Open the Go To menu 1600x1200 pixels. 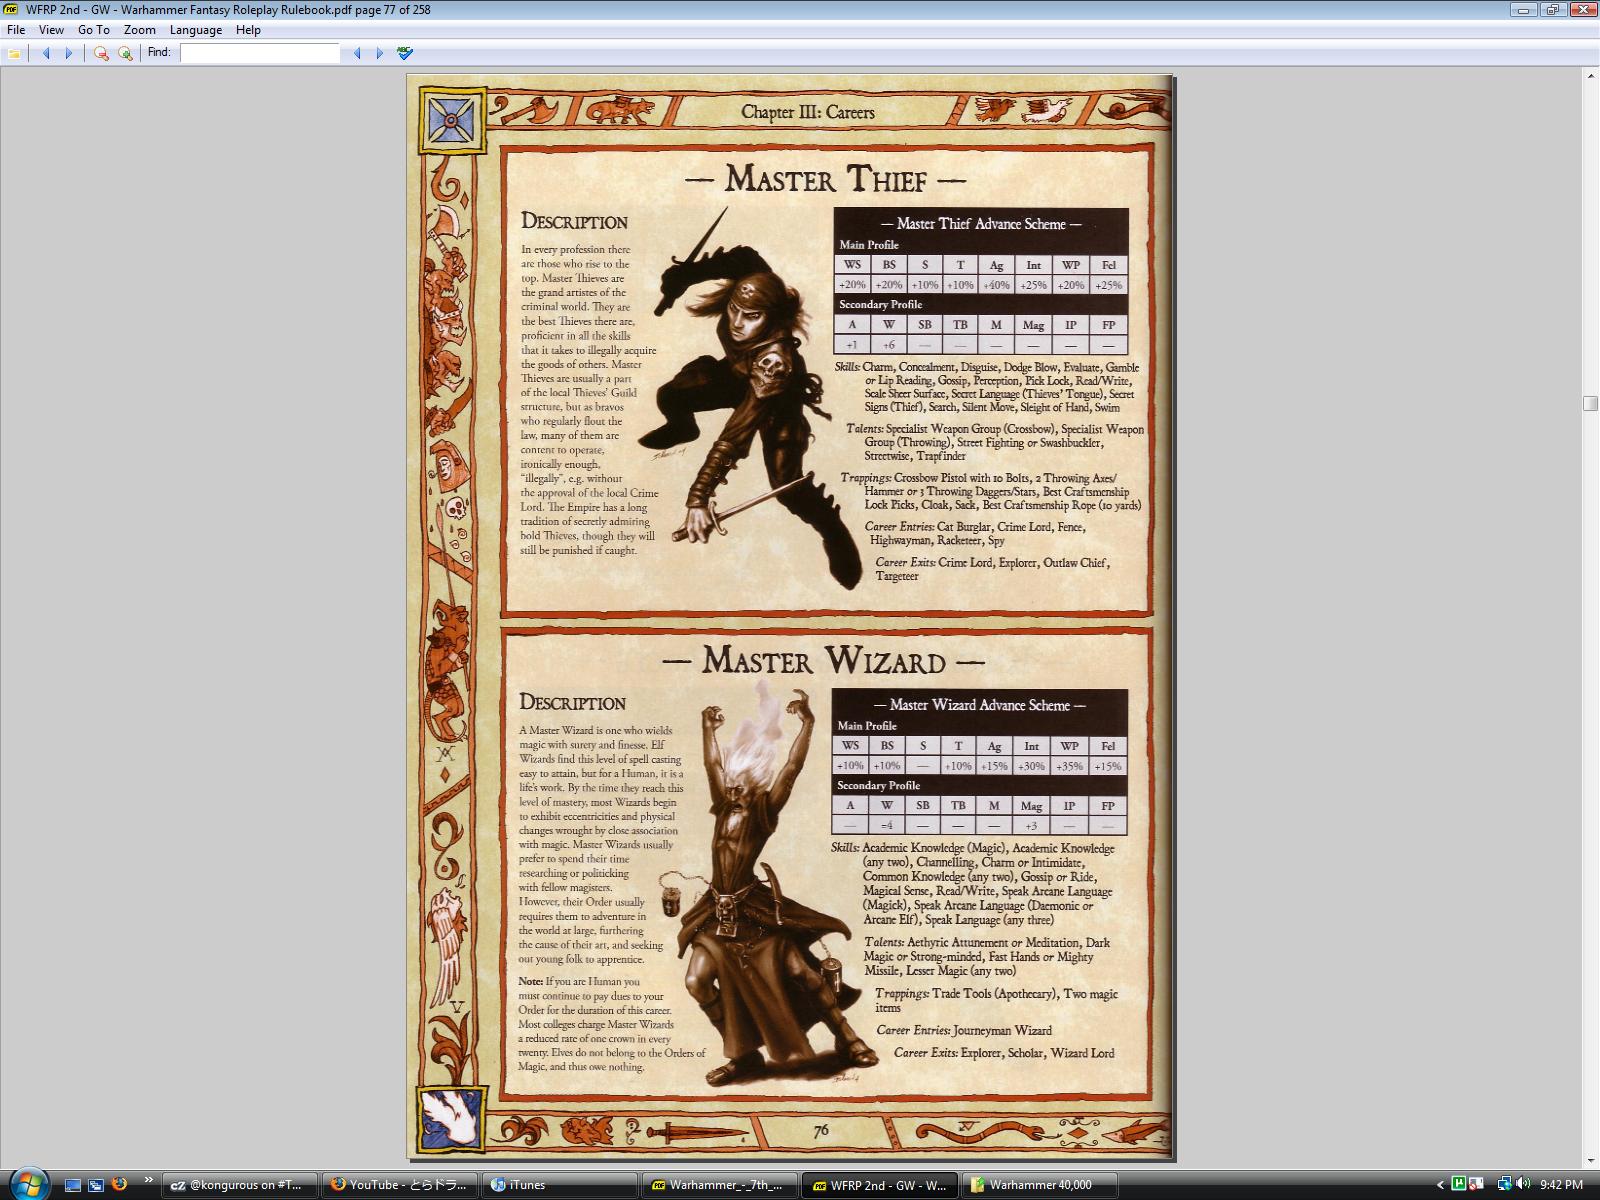(94, 30)
